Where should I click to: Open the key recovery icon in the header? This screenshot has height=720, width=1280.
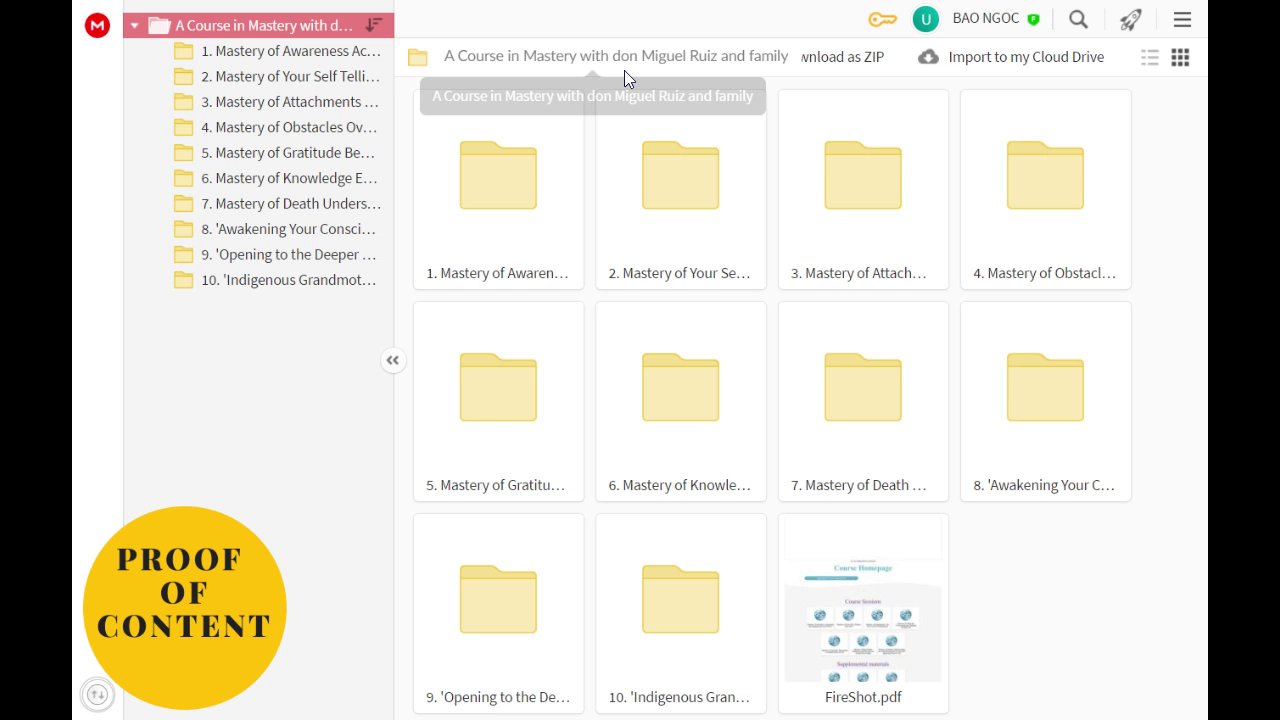pos(882,19)
